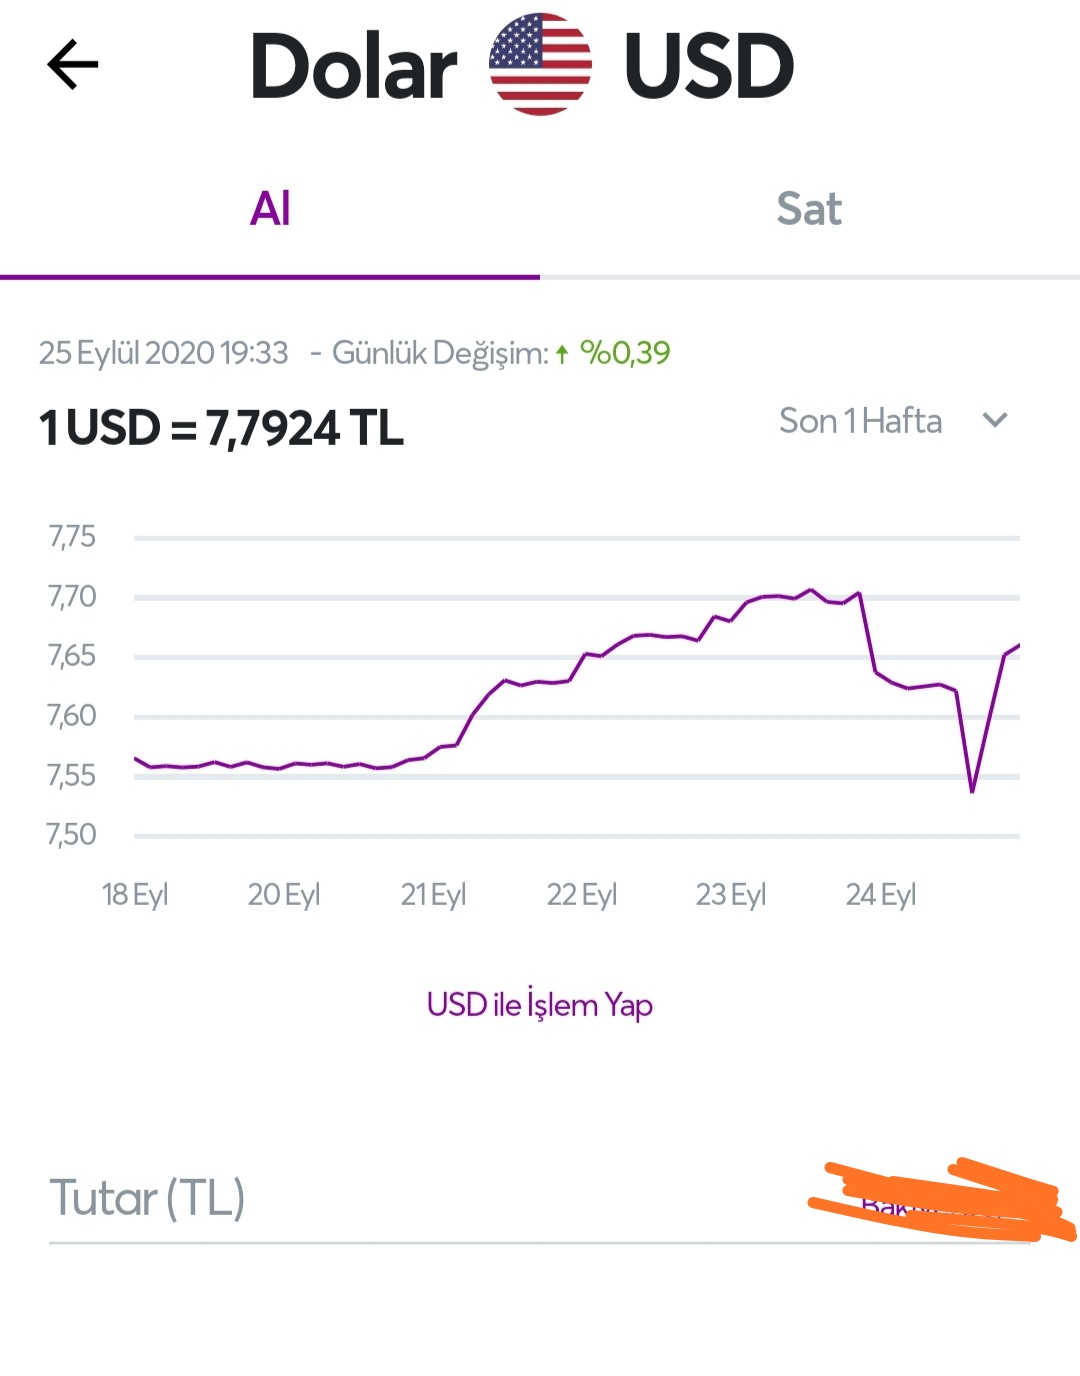Select the 22 Eyl date on chart axis
The width and height of the screenshot is (1080, 1376).
[582, 894]
